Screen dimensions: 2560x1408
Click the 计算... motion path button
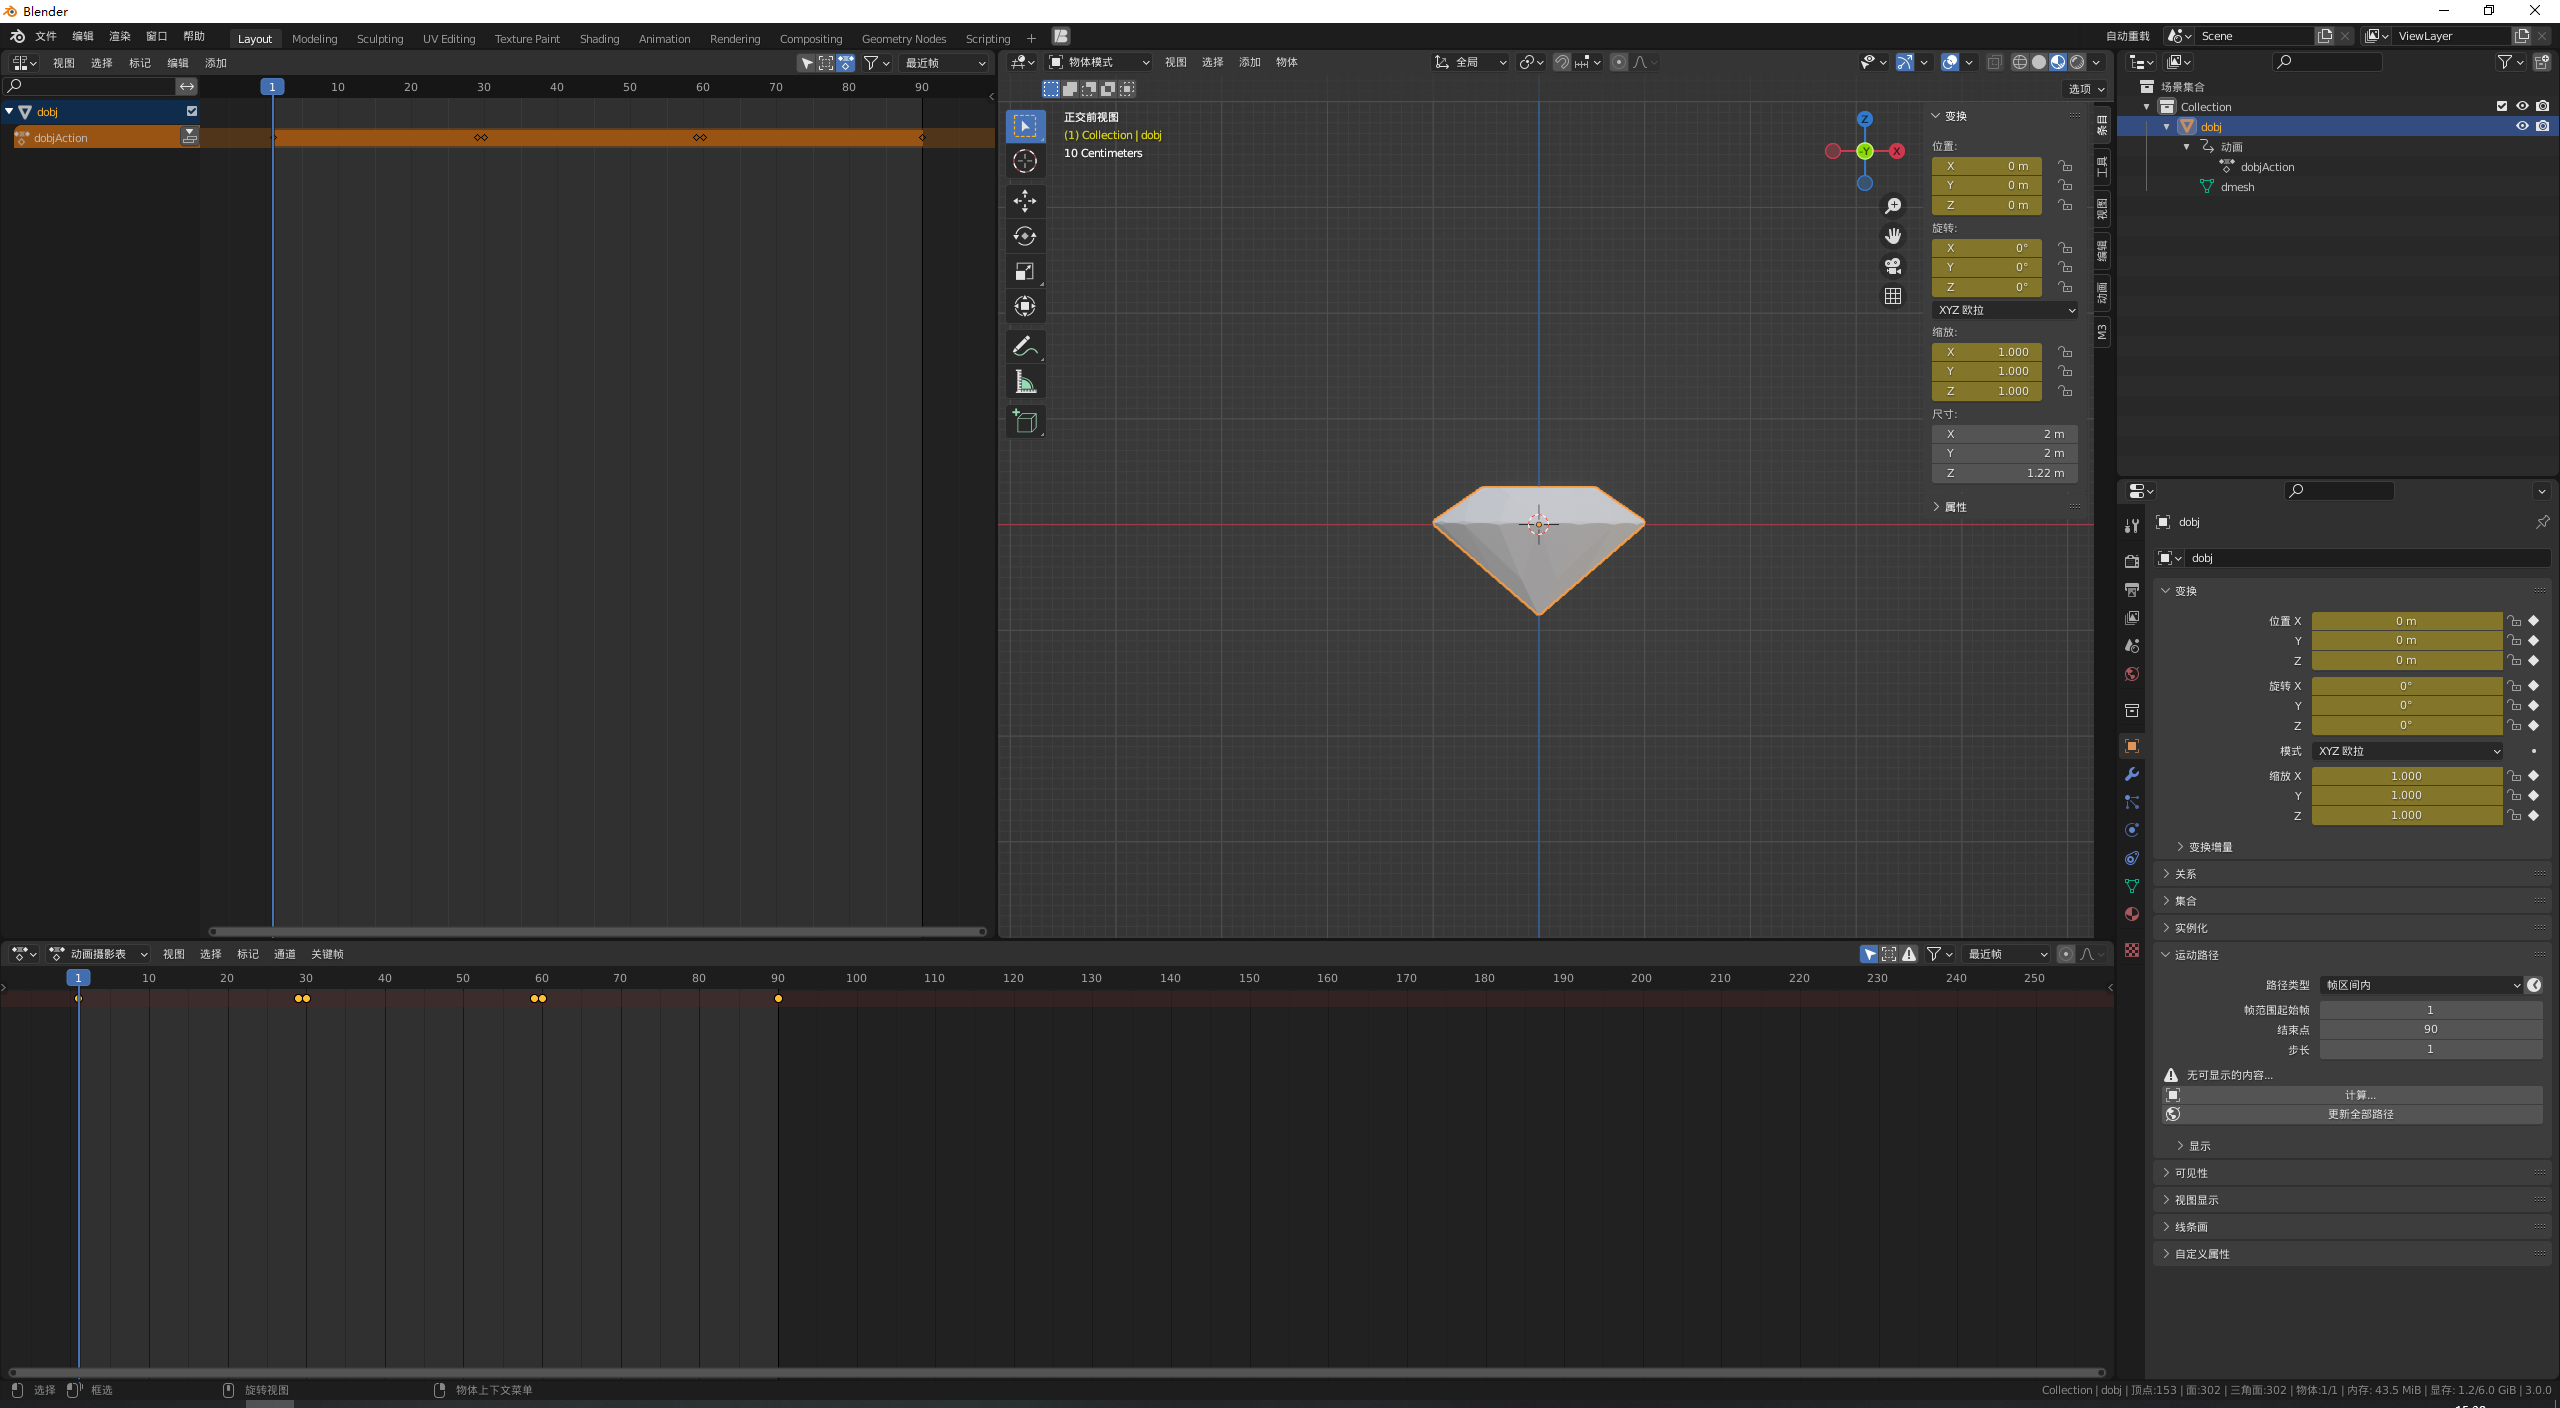pyautogui.click(x=2360, y=1095)
